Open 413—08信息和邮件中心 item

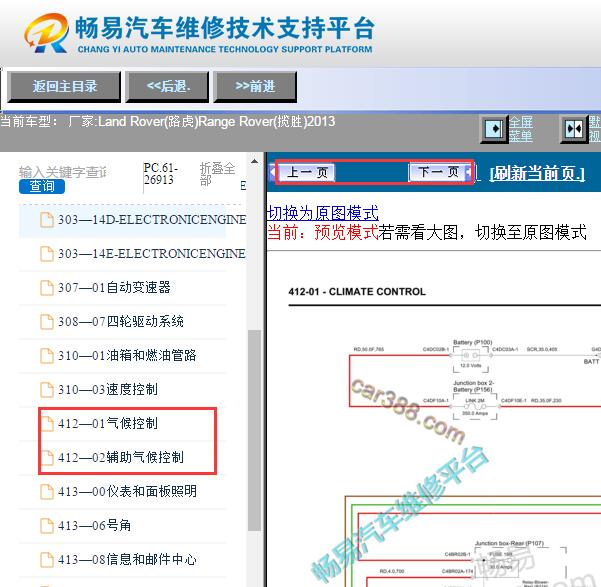tap(127, 559)
